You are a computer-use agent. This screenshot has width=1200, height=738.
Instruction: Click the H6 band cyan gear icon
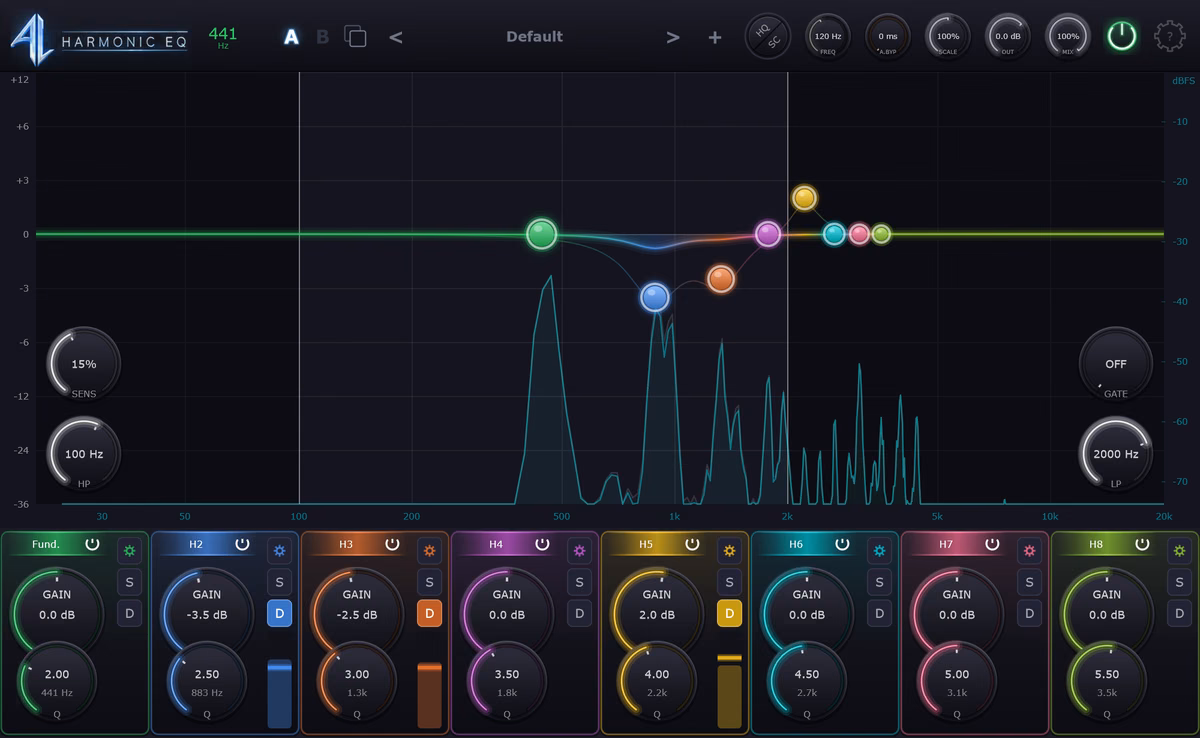coord(879,550)
